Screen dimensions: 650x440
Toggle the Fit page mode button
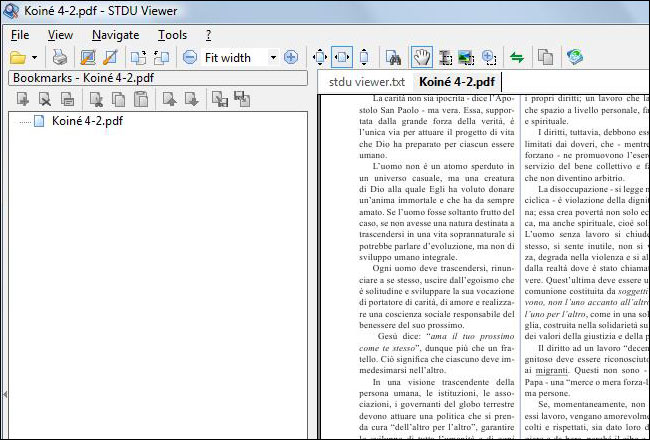click(x=320, y=58)
